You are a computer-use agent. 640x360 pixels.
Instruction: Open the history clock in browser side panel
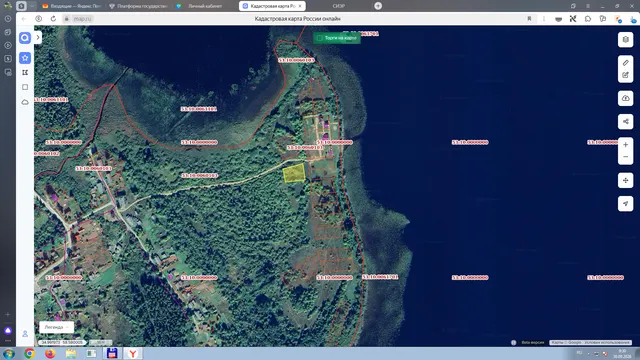[x=8, y=19]
